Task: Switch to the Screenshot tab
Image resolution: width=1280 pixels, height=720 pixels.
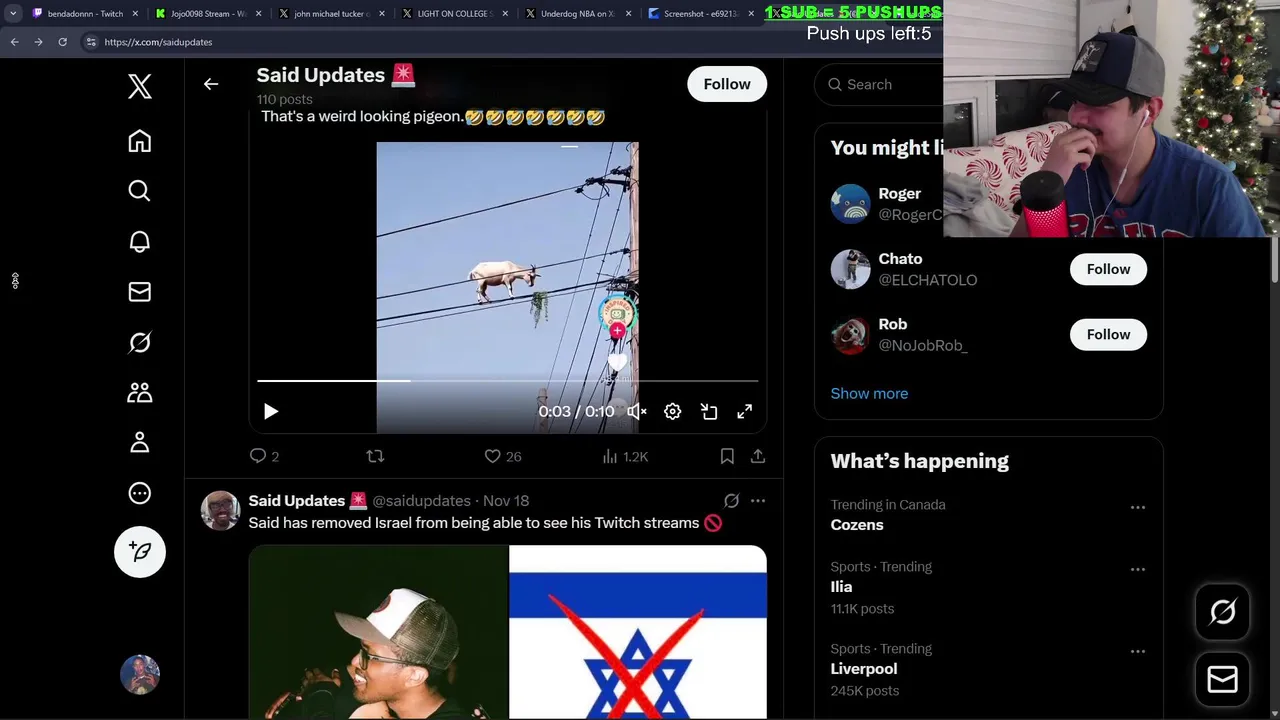Action: (x=701, y=14)
